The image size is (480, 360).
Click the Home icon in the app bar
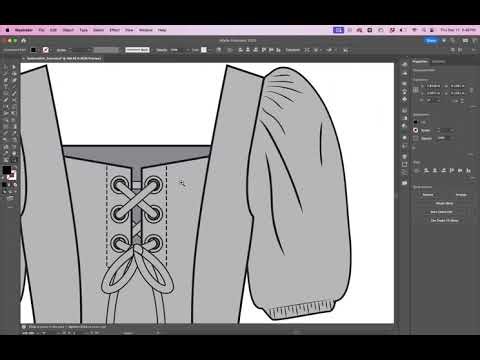coord(23,41)
